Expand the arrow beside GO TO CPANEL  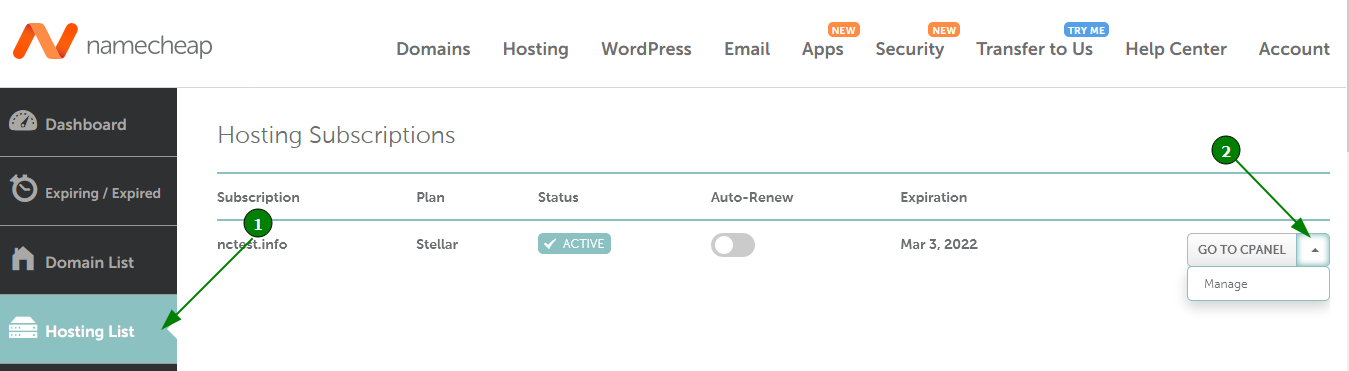[x=1314, y=250]
